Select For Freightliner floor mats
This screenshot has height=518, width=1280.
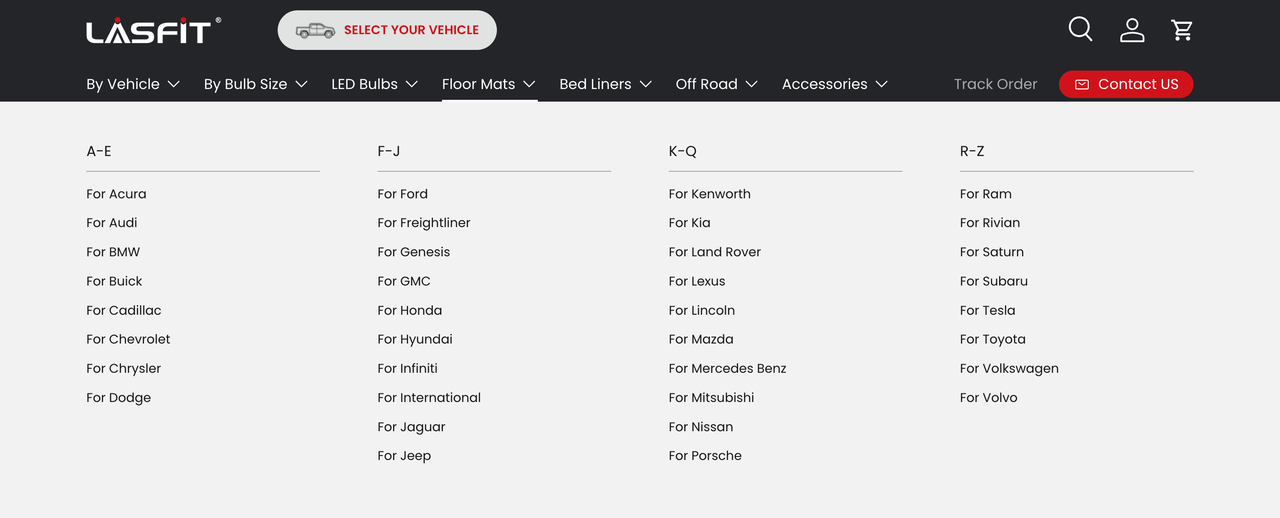click(424, 223)
